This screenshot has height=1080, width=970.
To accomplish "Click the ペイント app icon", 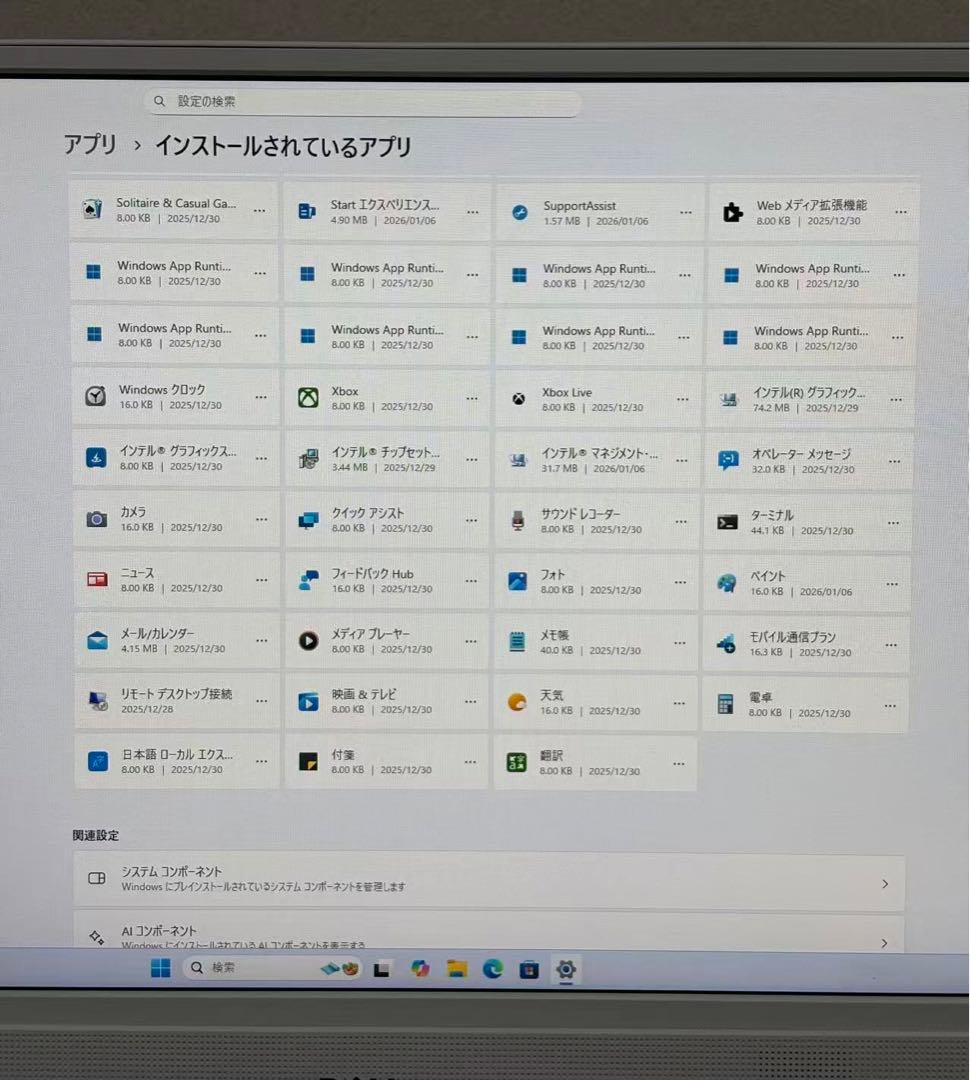I will 728,581.
